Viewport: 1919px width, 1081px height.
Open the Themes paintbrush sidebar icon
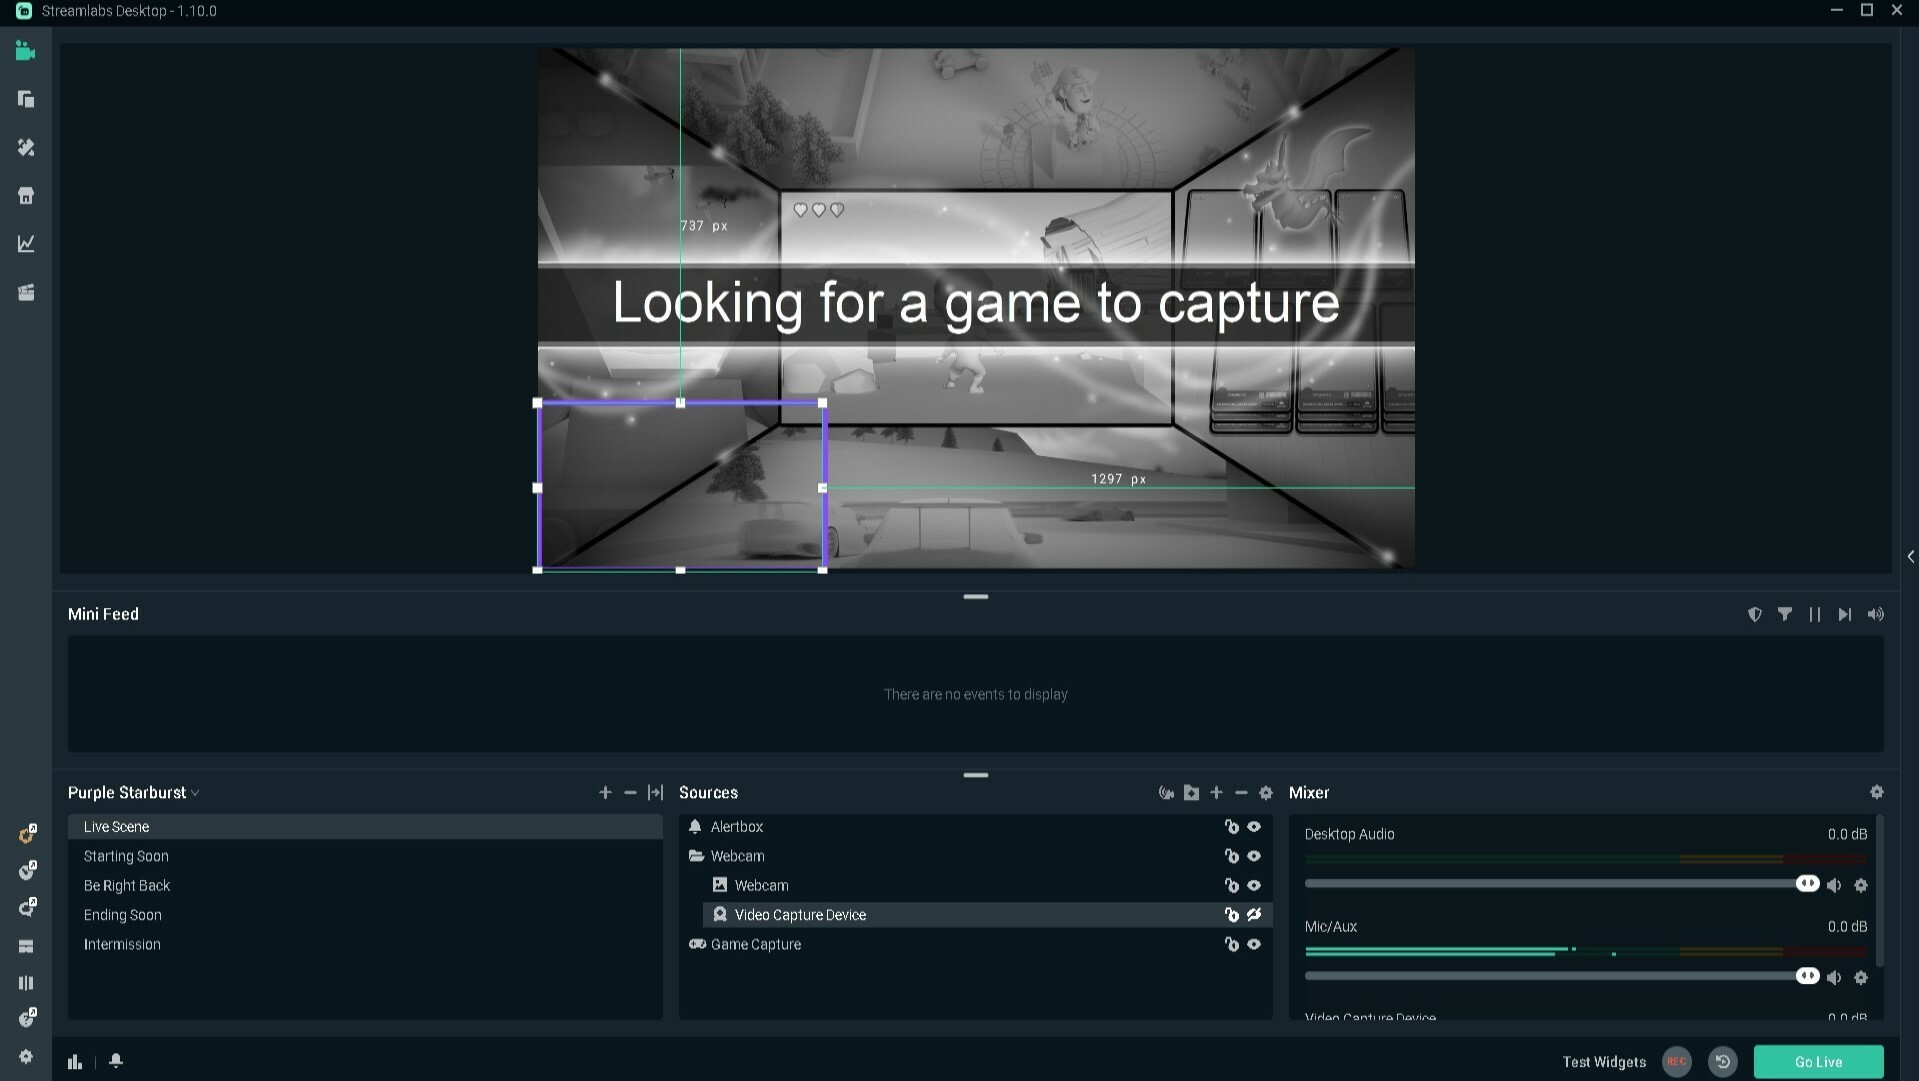tap(26, 147)
